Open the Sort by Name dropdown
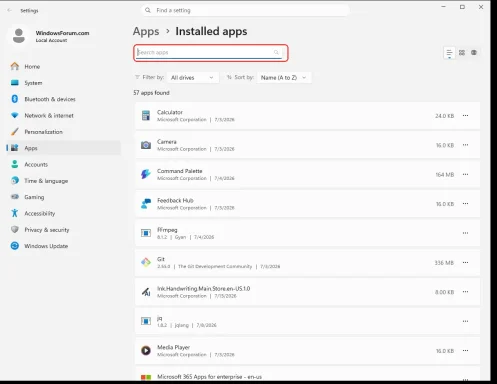The image size is (497, 384). coord(284,78)
